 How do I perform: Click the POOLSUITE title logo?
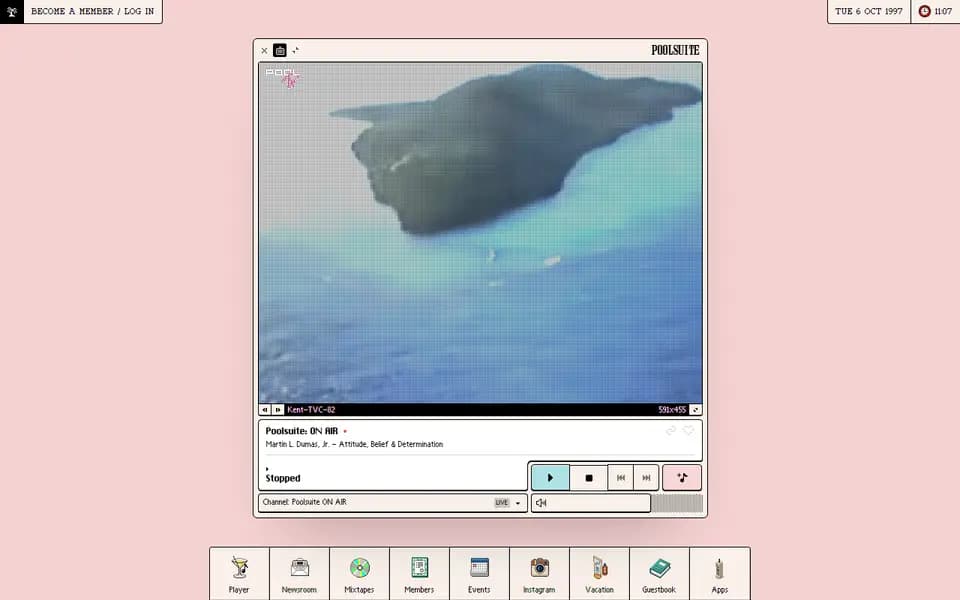point(675,50)
